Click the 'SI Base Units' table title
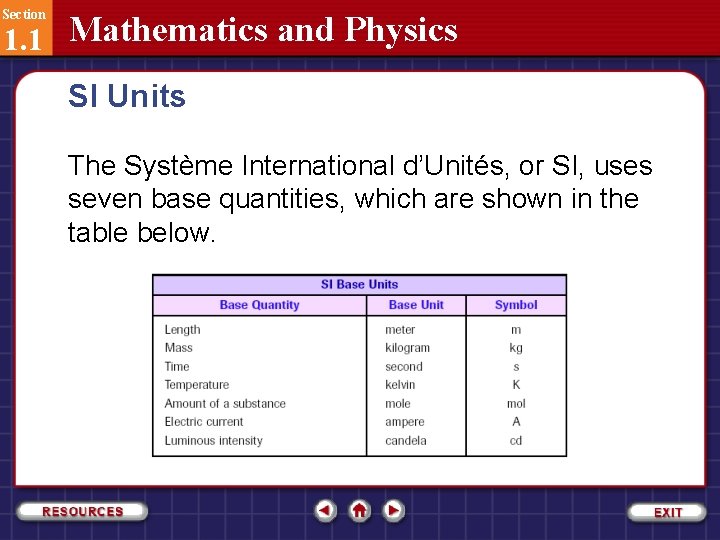The image size is (720, 540). 360,285
